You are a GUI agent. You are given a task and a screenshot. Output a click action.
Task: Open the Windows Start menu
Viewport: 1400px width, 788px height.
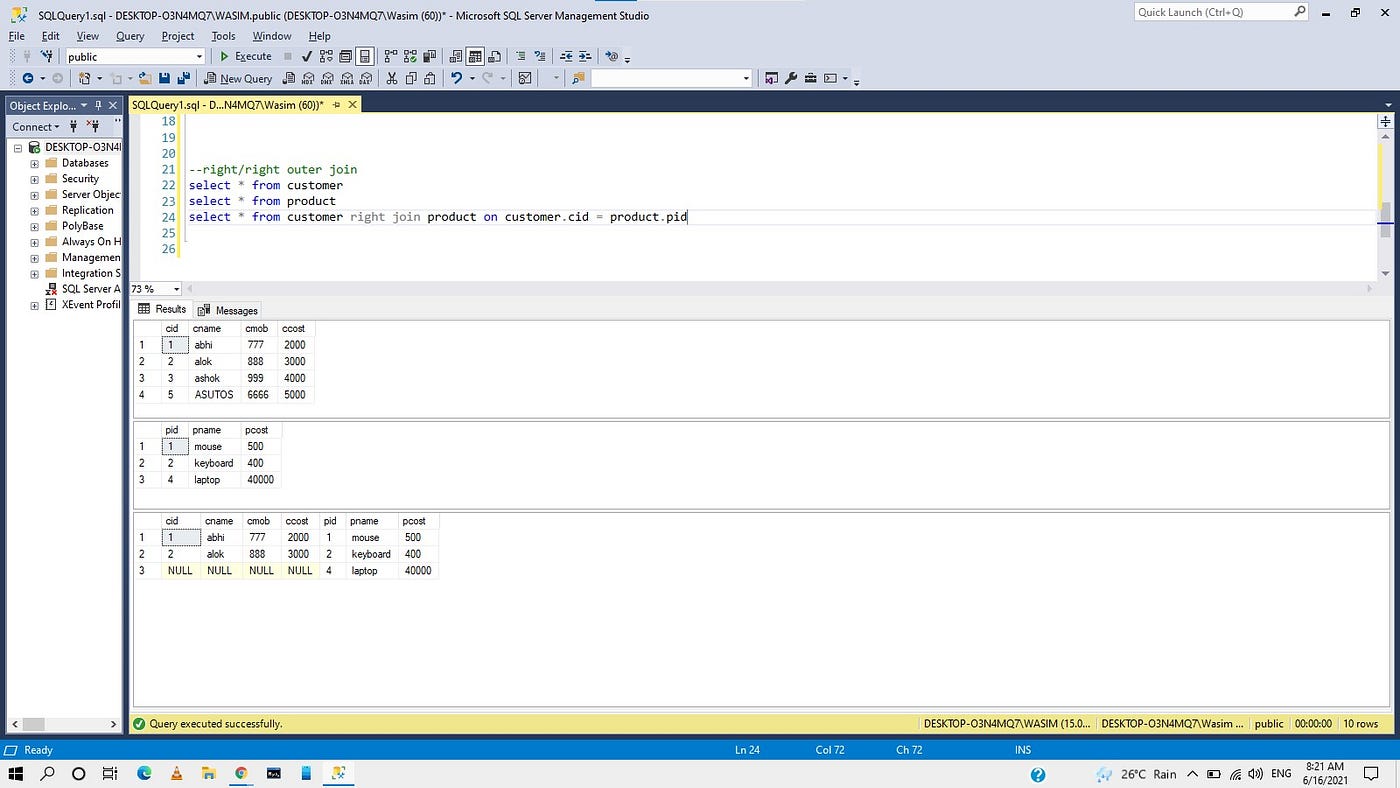(16, 773)
